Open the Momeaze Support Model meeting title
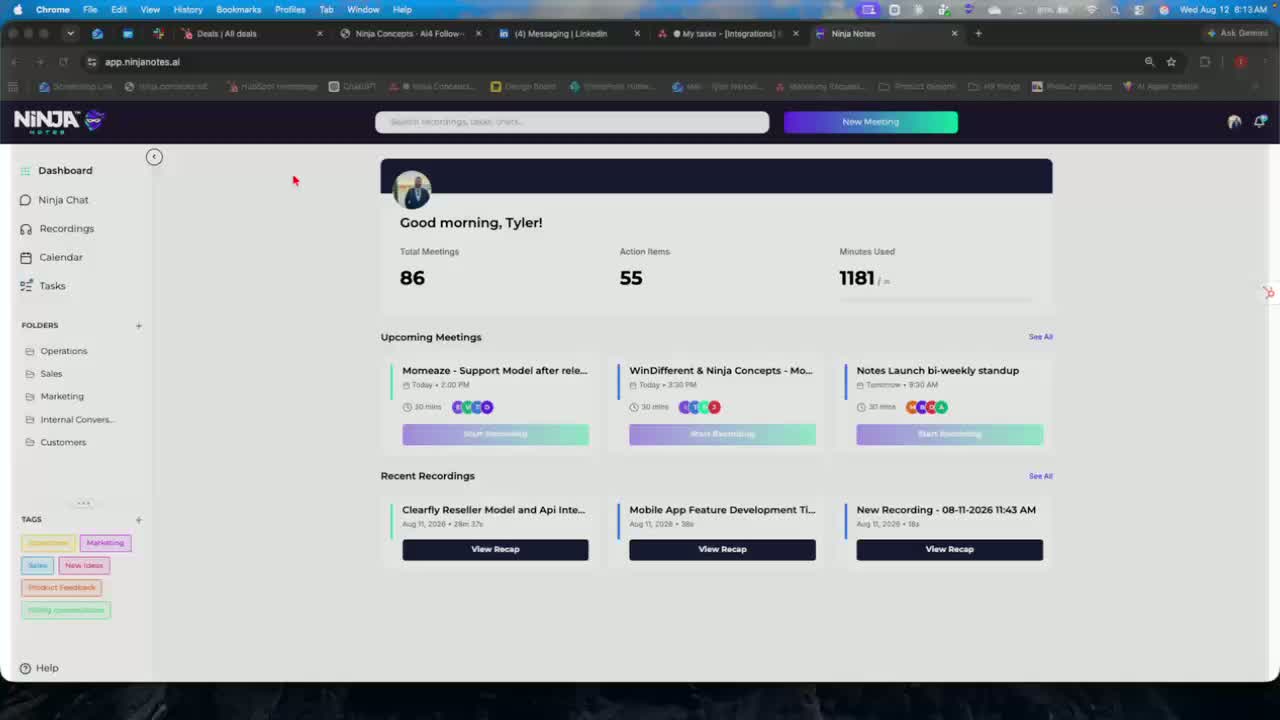This screenshot has height=720, width=1280. coord(494,371)
